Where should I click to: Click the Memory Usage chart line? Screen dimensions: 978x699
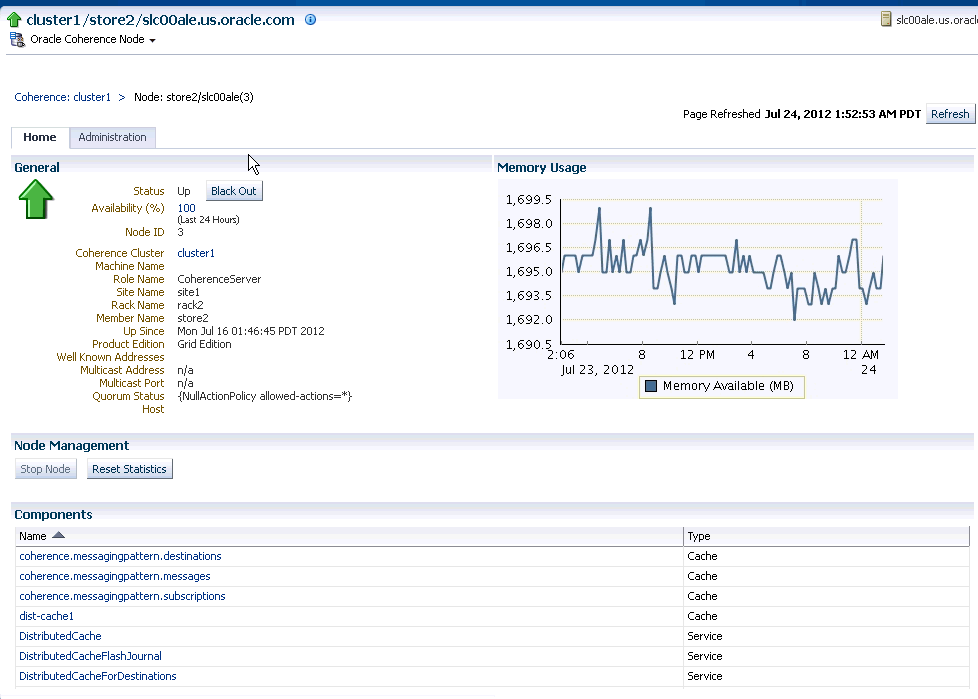tap(722, 262)
